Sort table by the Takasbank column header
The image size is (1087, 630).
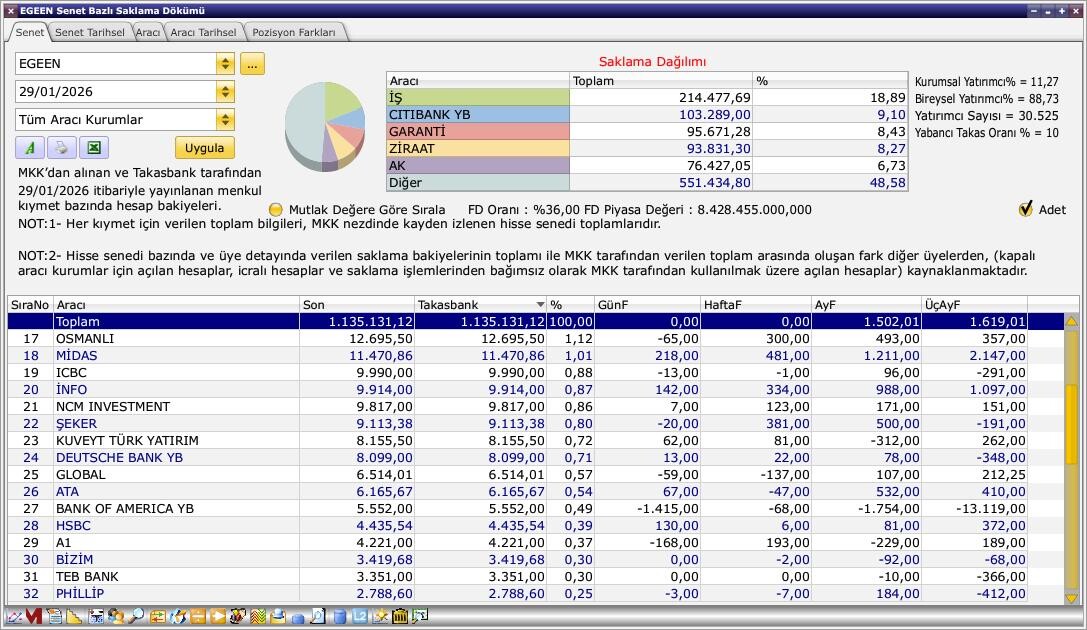tap(475, 304)
